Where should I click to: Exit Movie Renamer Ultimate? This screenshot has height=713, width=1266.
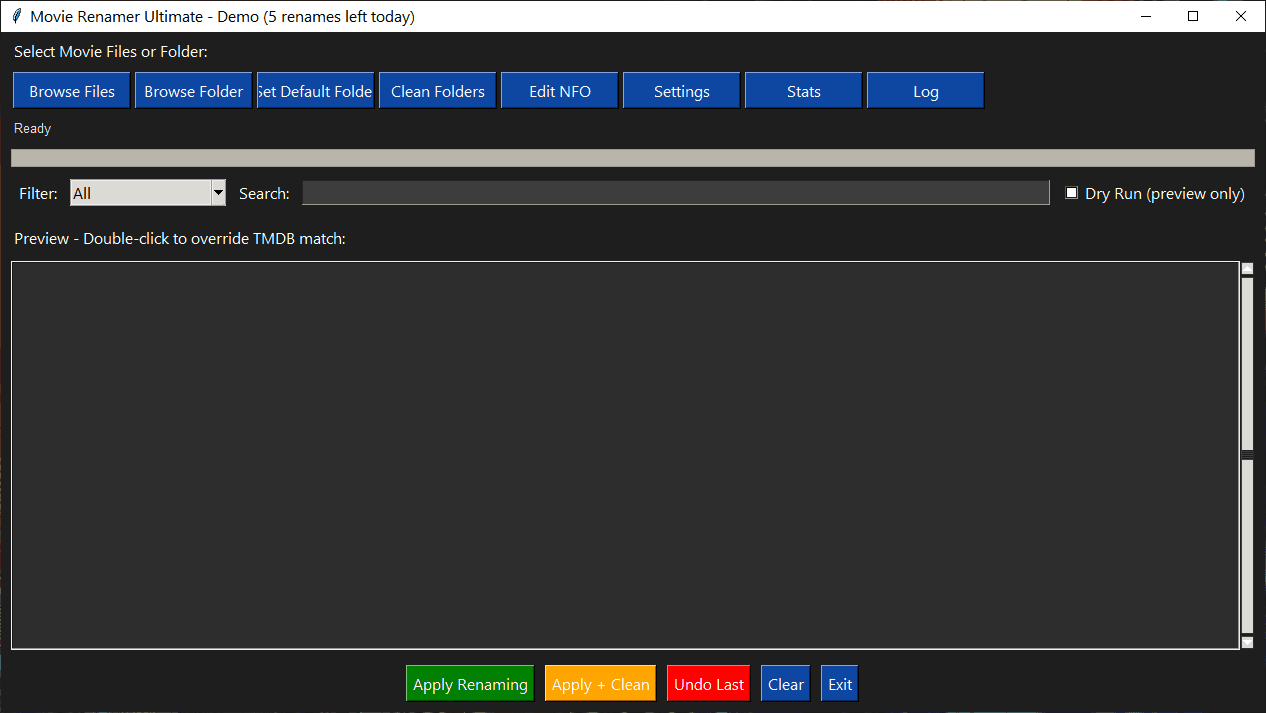click(839, 683)
